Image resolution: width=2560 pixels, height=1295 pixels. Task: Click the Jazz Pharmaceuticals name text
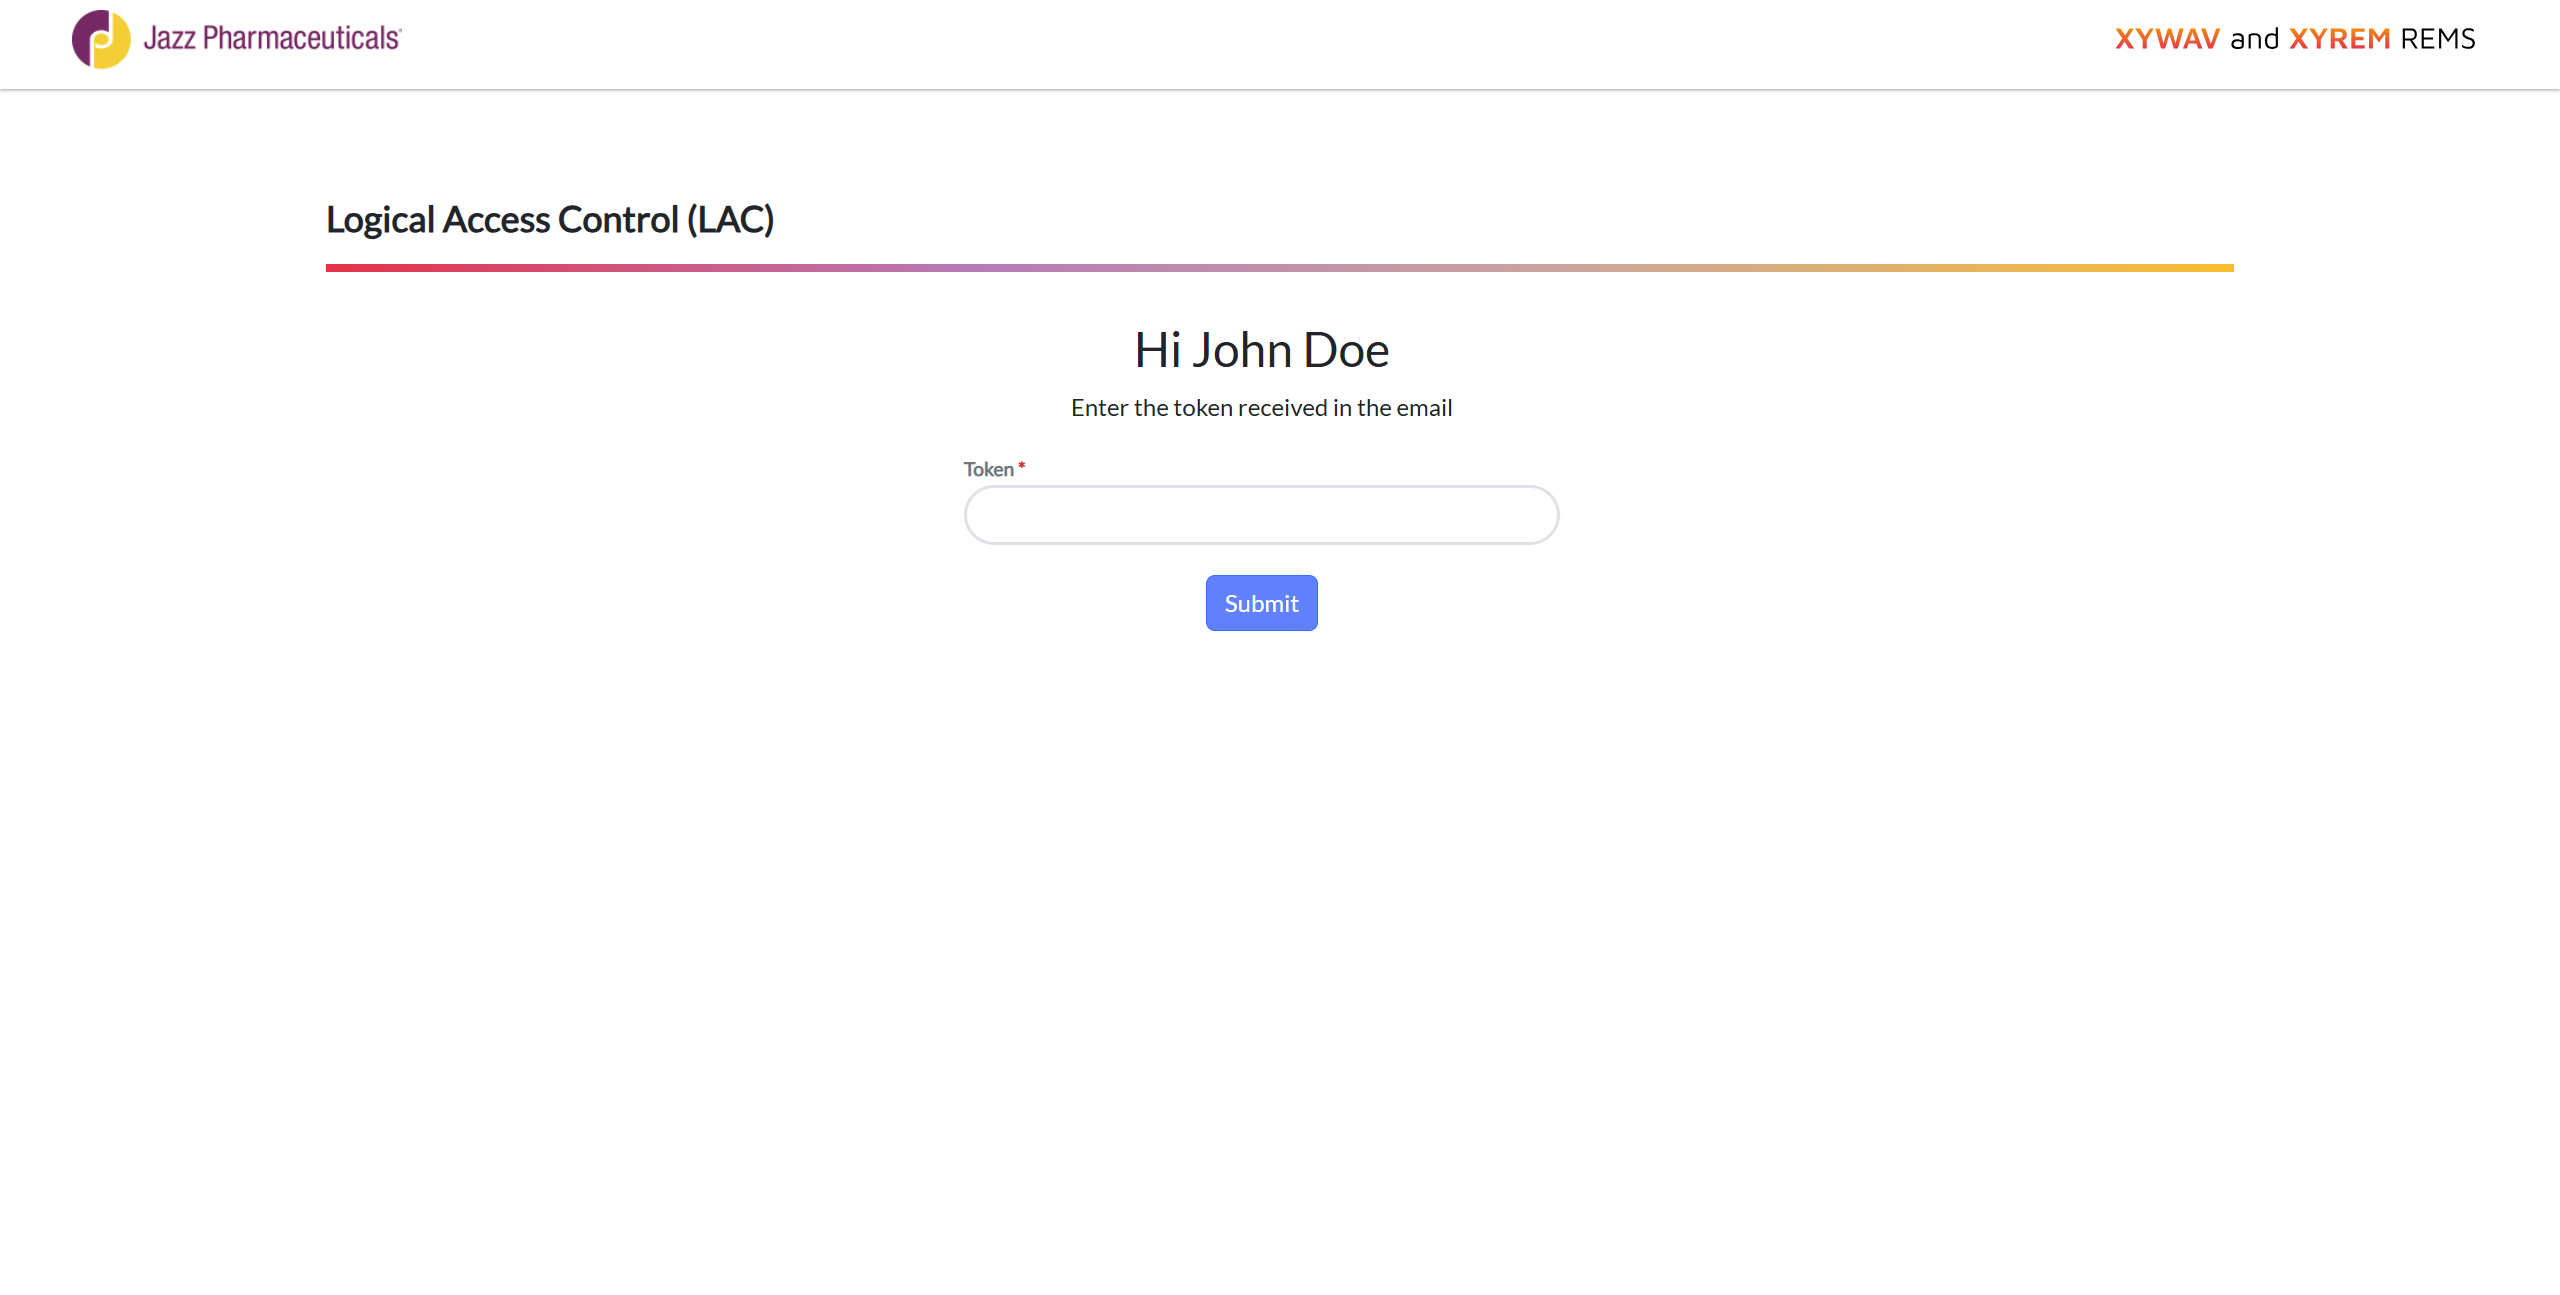point(272,38)
